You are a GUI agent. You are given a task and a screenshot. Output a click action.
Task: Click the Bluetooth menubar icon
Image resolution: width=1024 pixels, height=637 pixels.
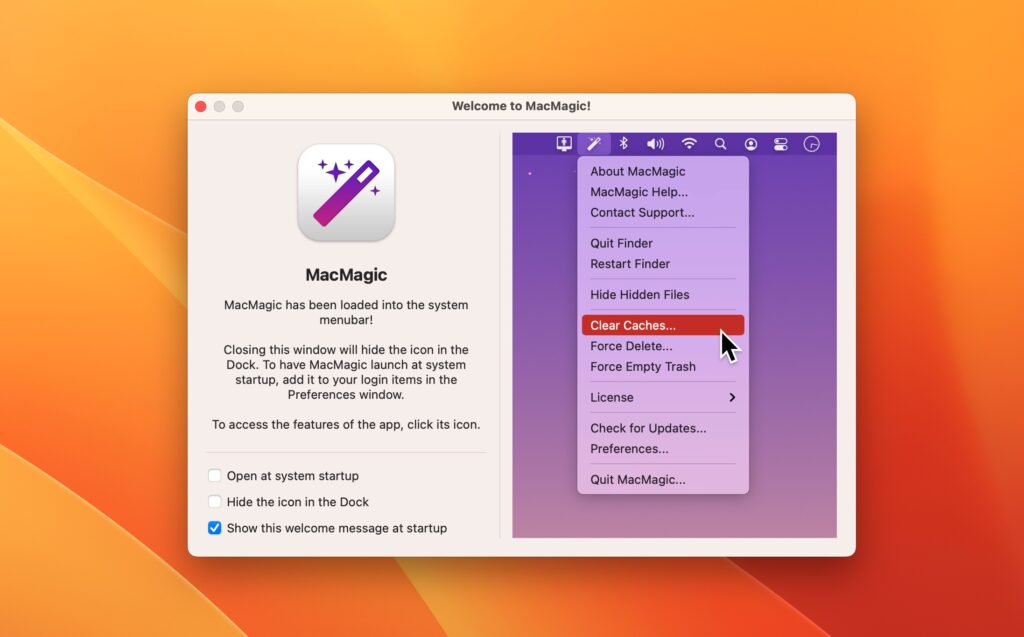tap(623, 143)
